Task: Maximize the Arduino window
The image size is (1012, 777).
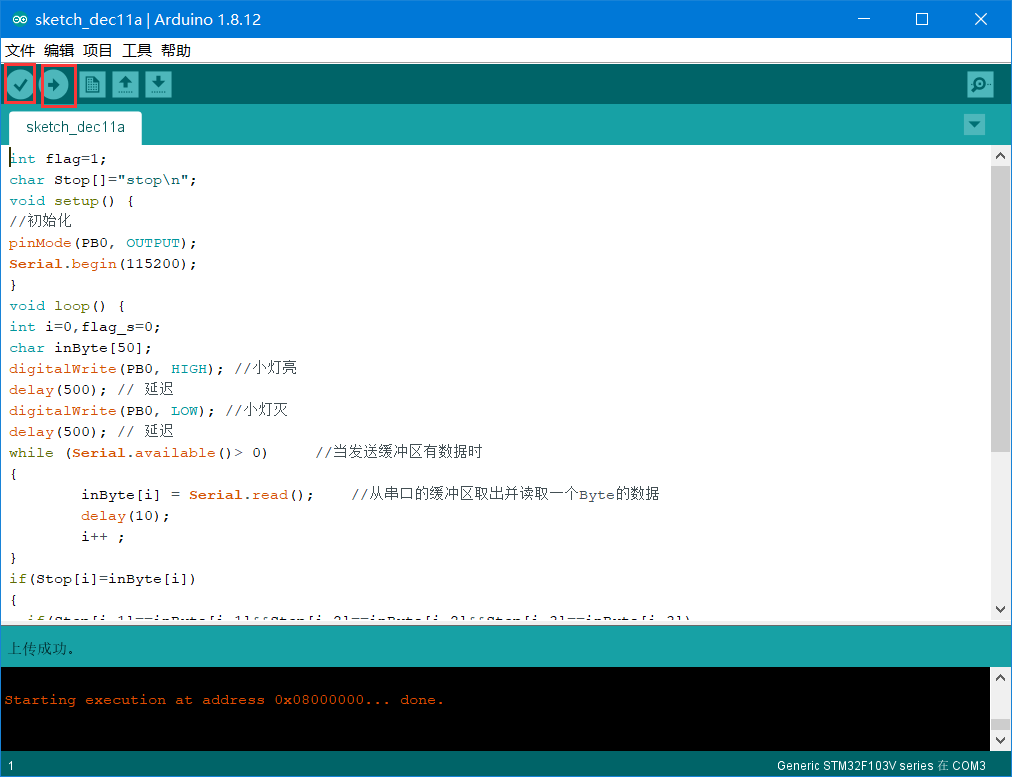Action: pos(922,19)
